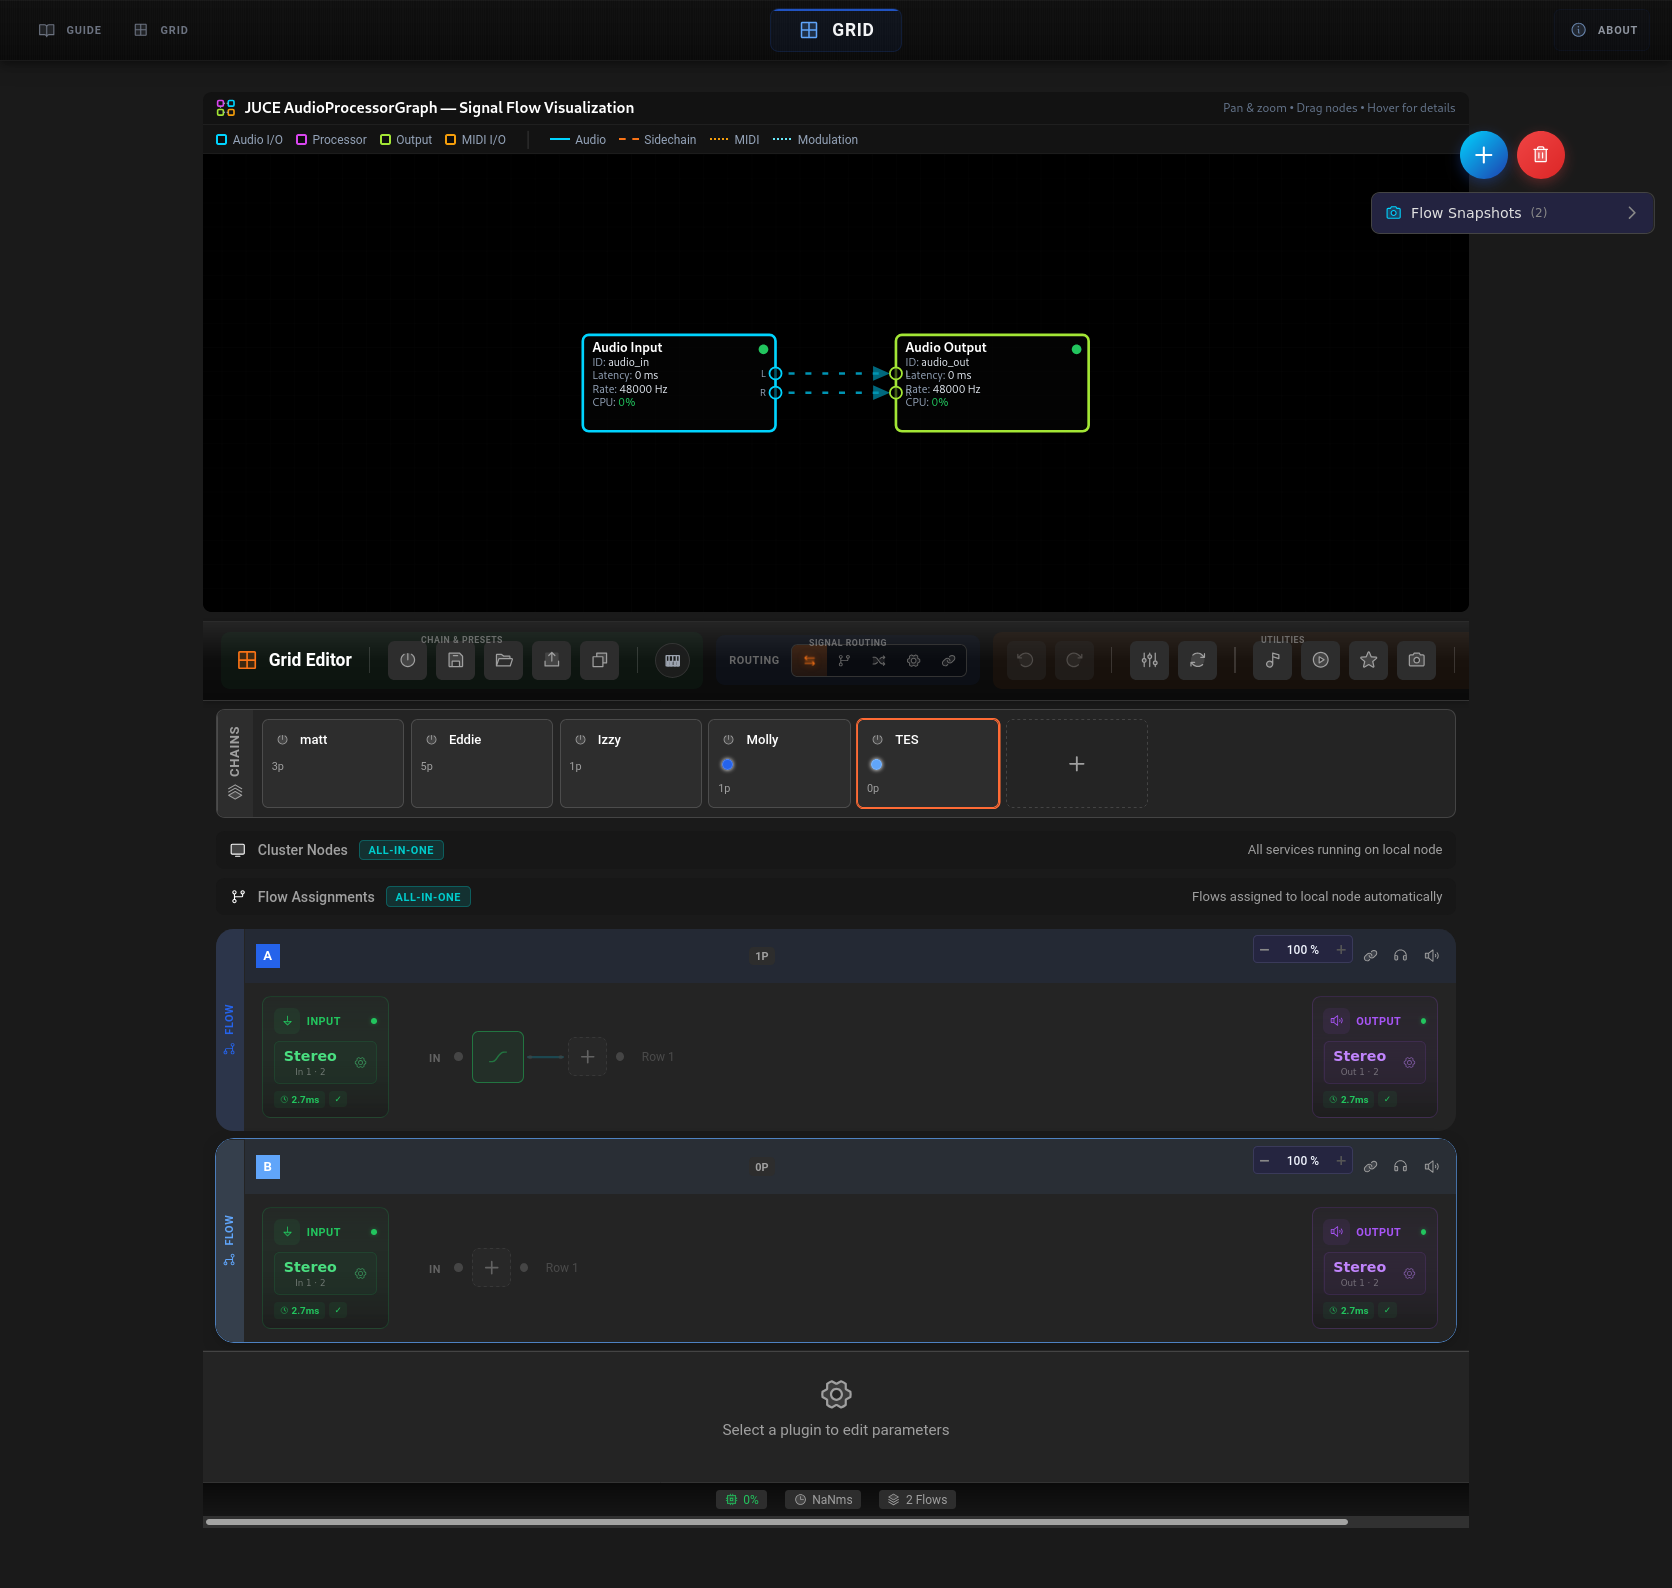Click the link icon in flow B header

(x=1371, y=1167)
